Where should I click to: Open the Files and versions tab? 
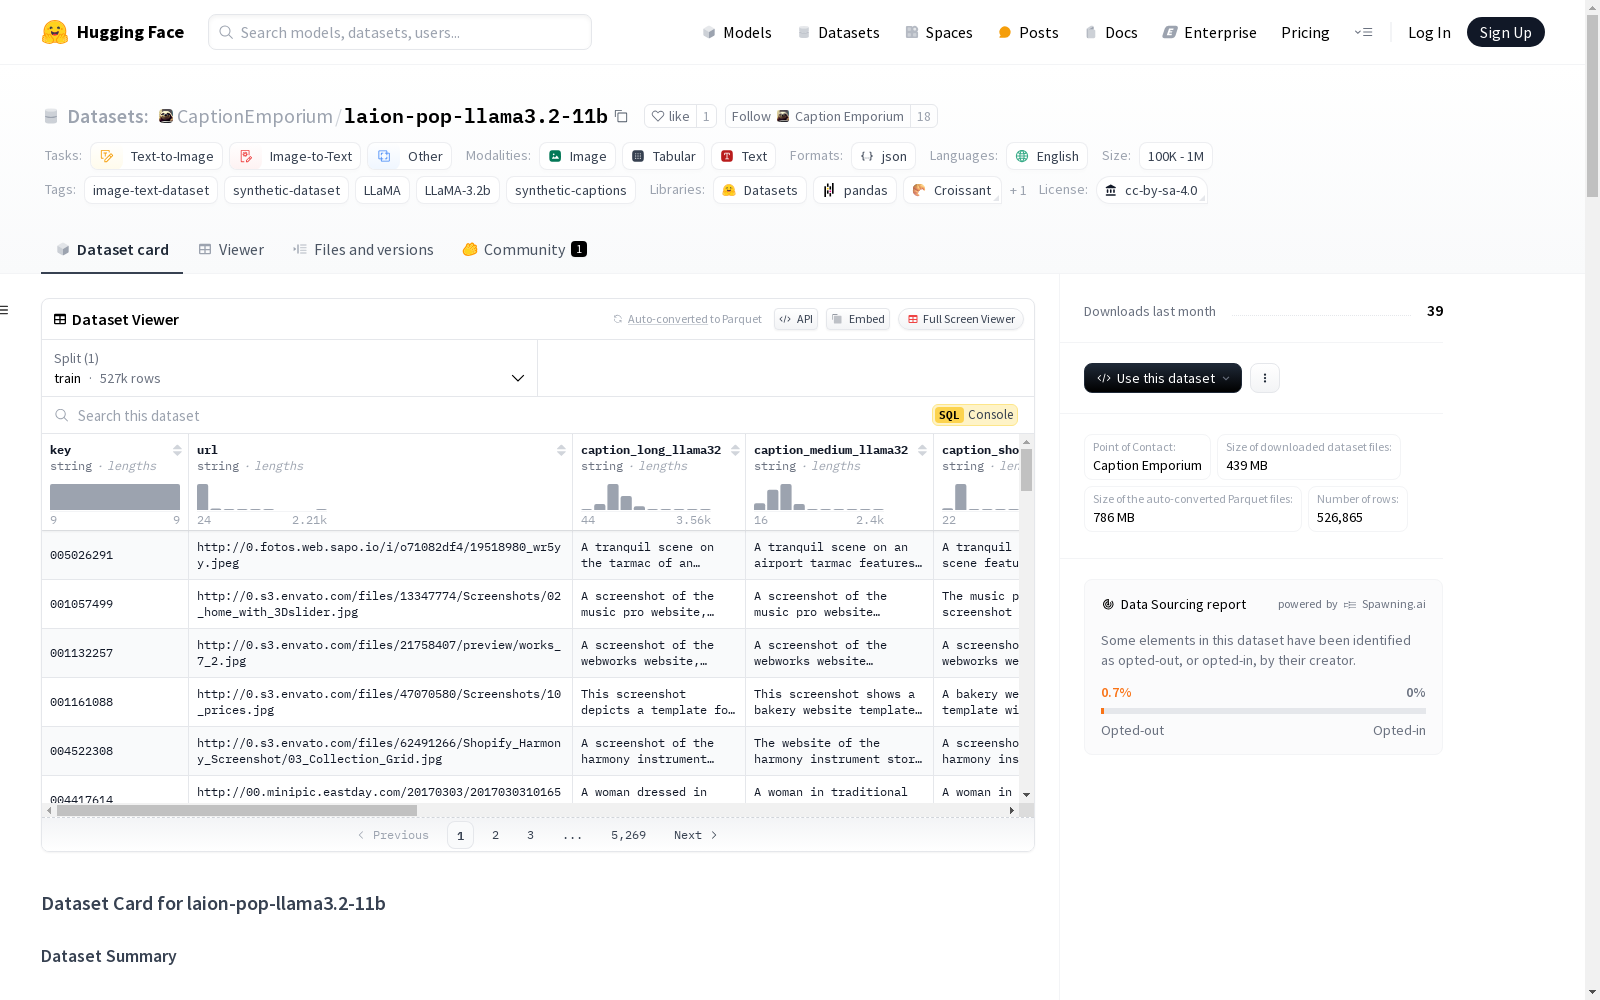(363, 250)
